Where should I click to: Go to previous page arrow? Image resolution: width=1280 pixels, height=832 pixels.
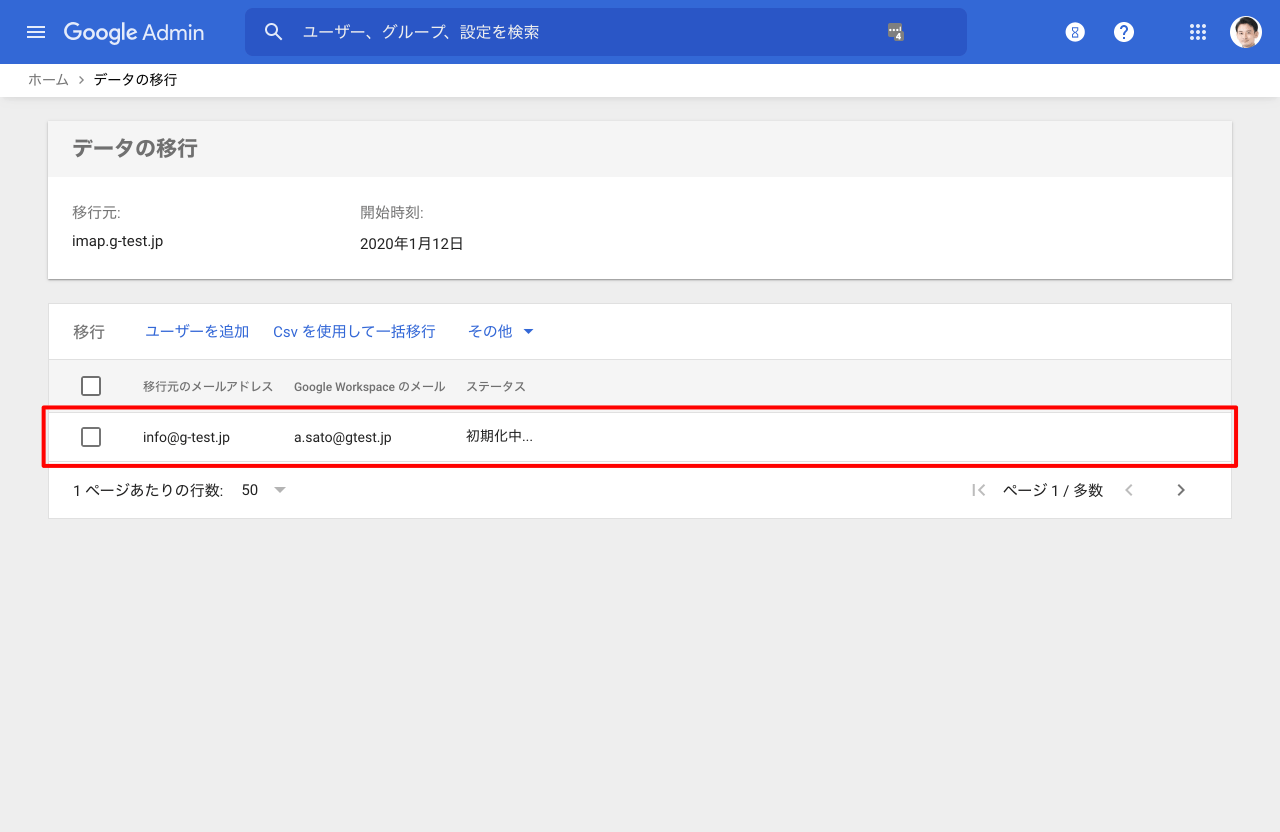tap(1129, 490)
